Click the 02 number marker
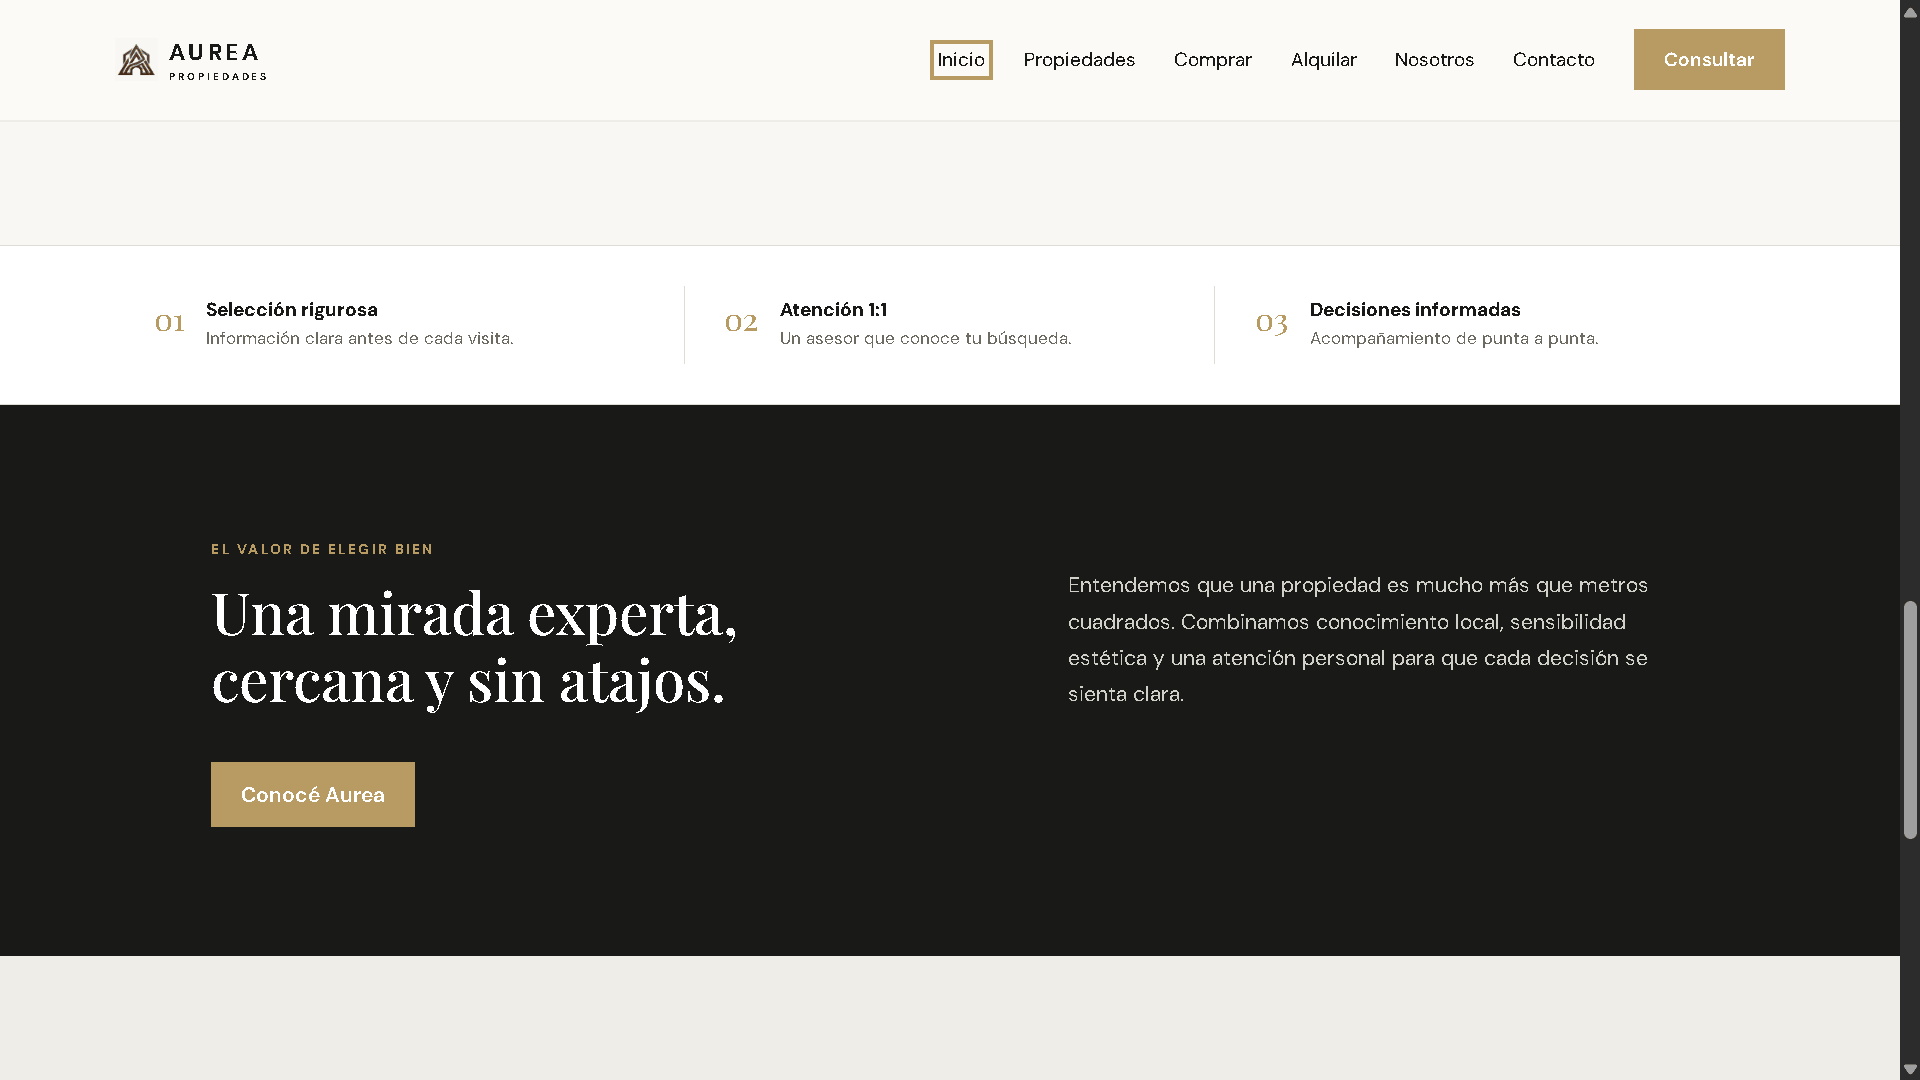The height and width of the screenshot is (1080, 1920). click(741, 323)
